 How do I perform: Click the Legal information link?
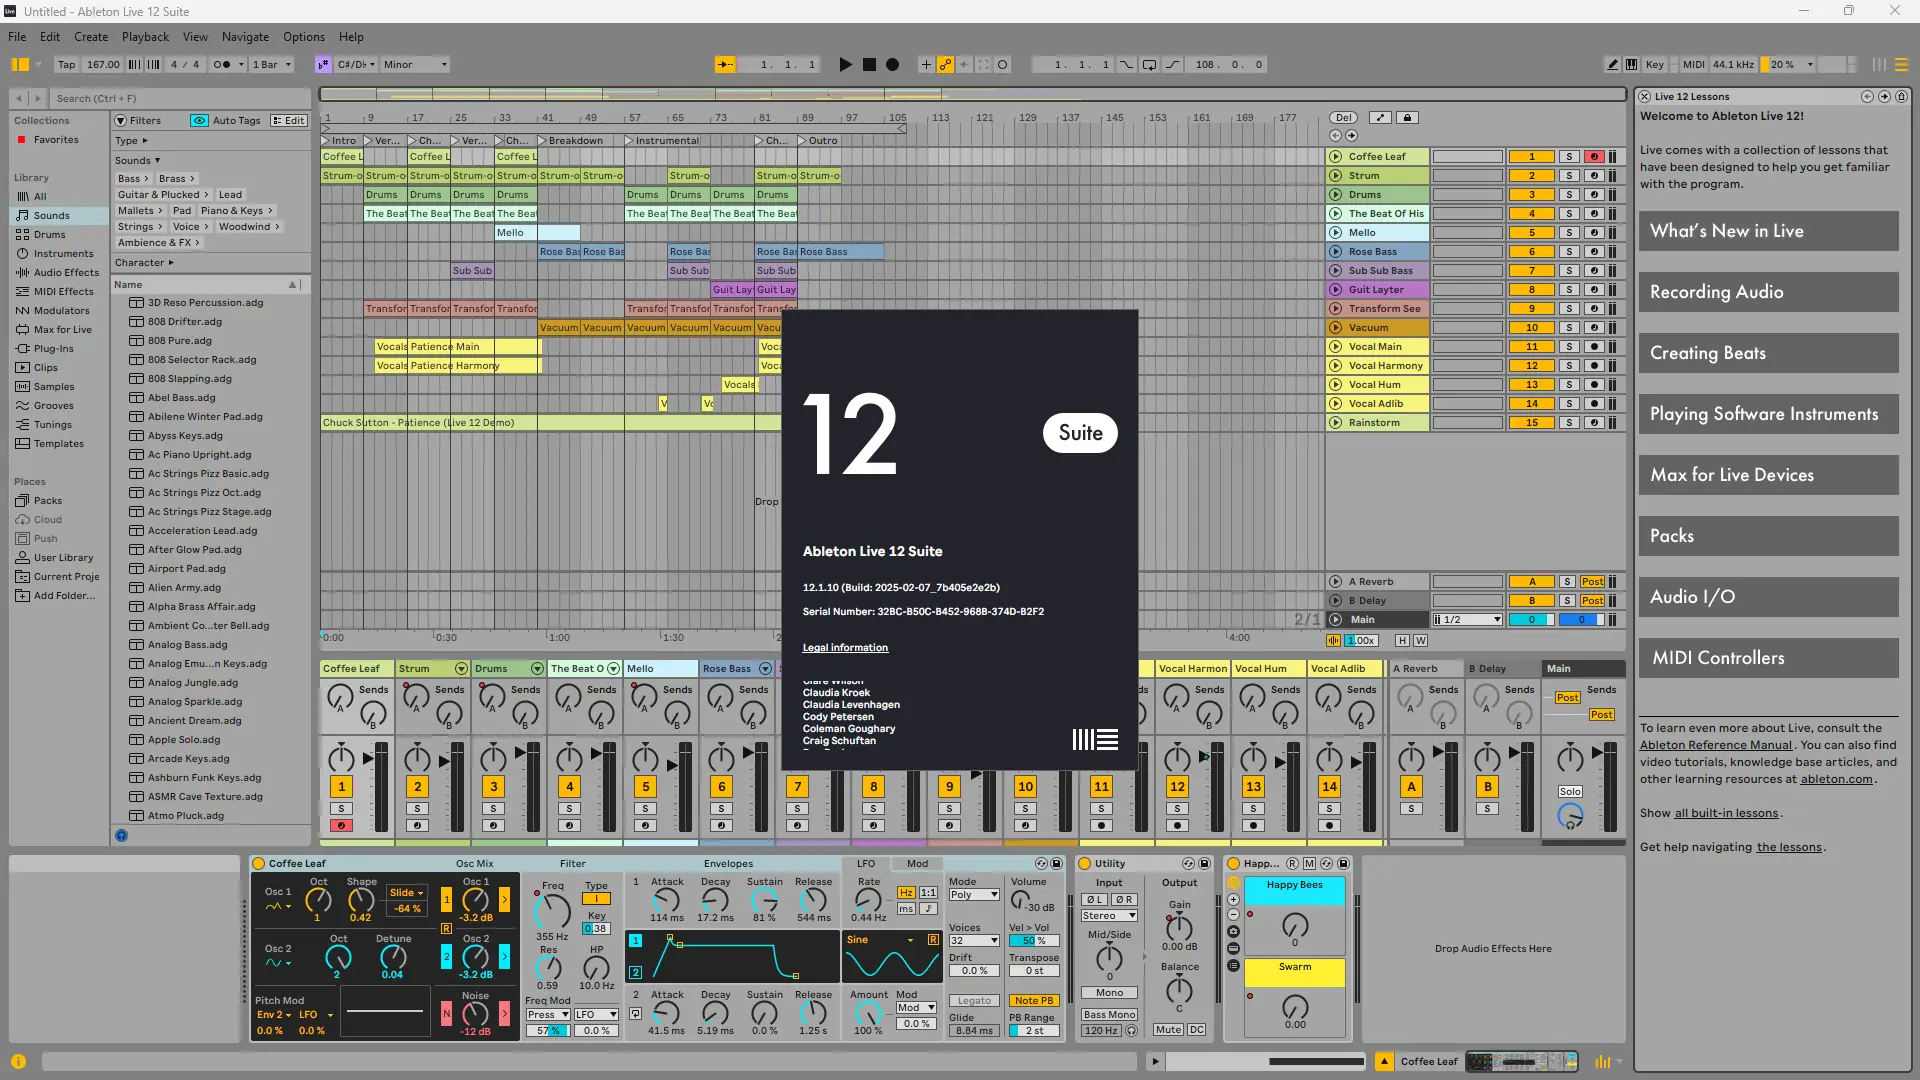click(x=845, y=648)
